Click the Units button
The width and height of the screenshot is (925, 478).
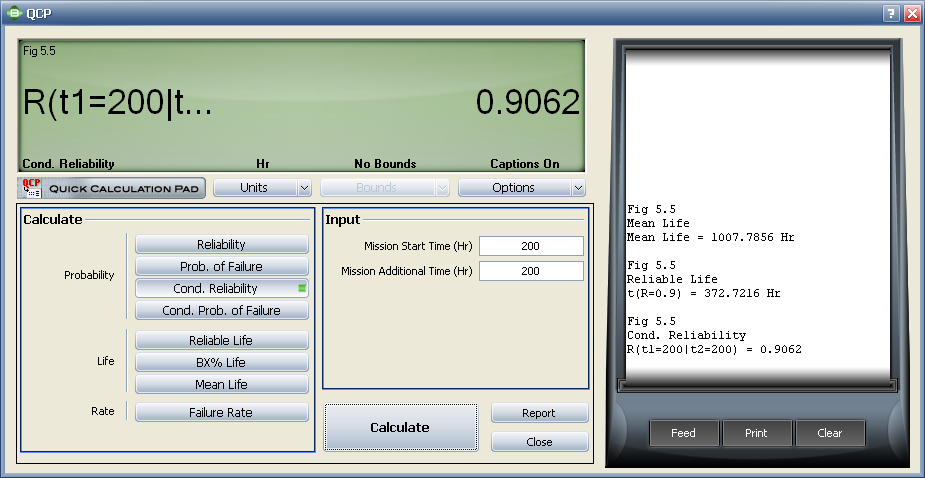254,188
